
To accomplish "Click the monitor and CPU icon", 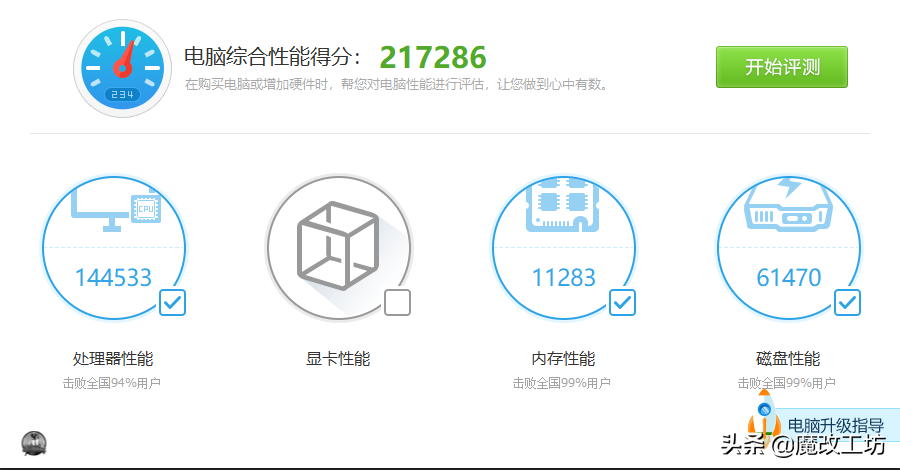I will click(115, 210).
